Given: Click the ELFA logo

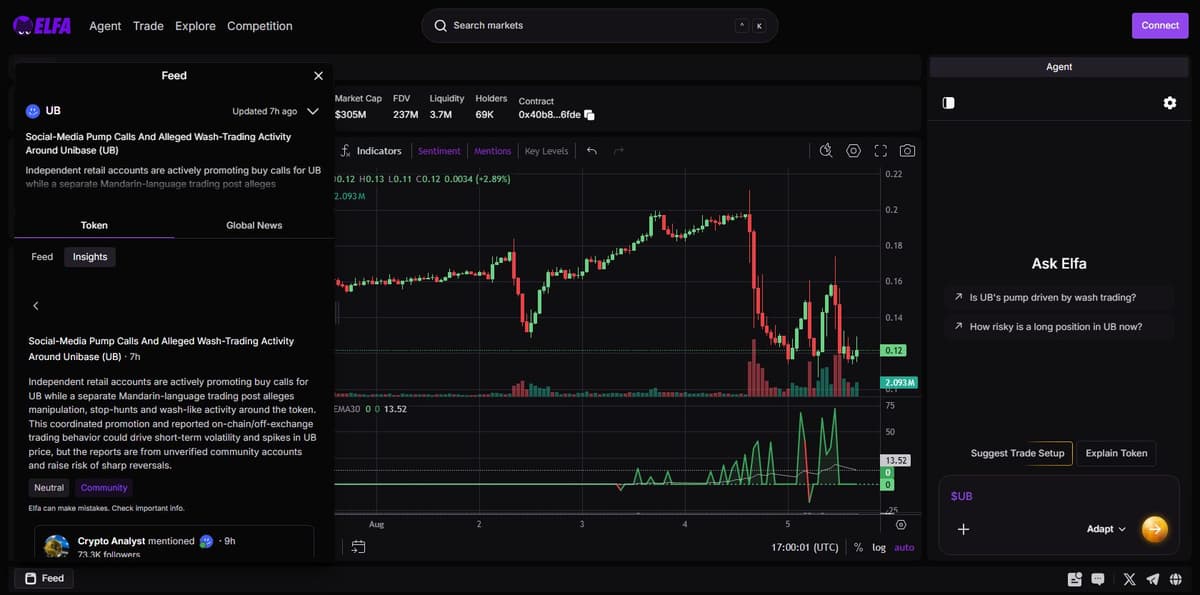Looking at the screenshot, I should pos(42,26).
